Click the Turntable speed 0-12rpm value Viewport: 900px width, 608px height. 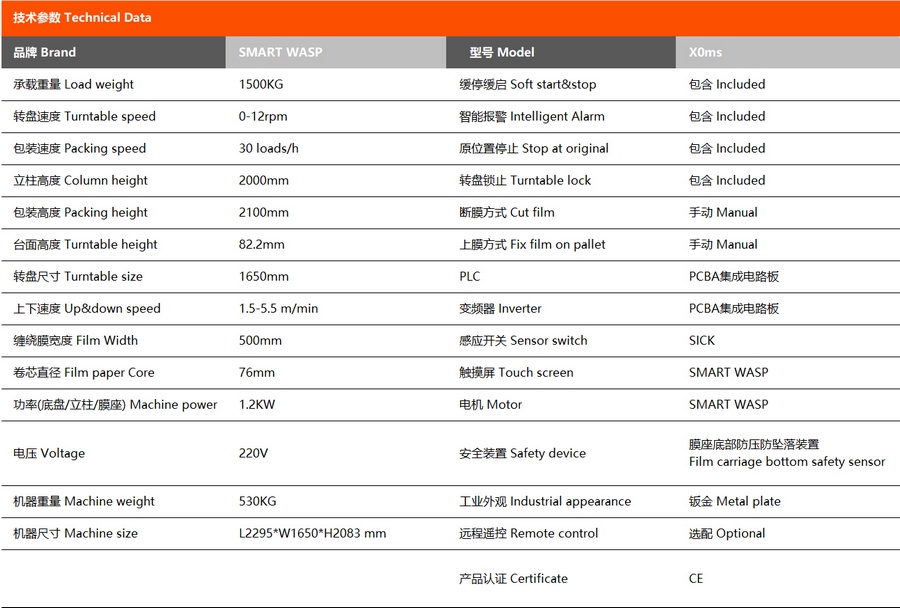pos(264,117)
